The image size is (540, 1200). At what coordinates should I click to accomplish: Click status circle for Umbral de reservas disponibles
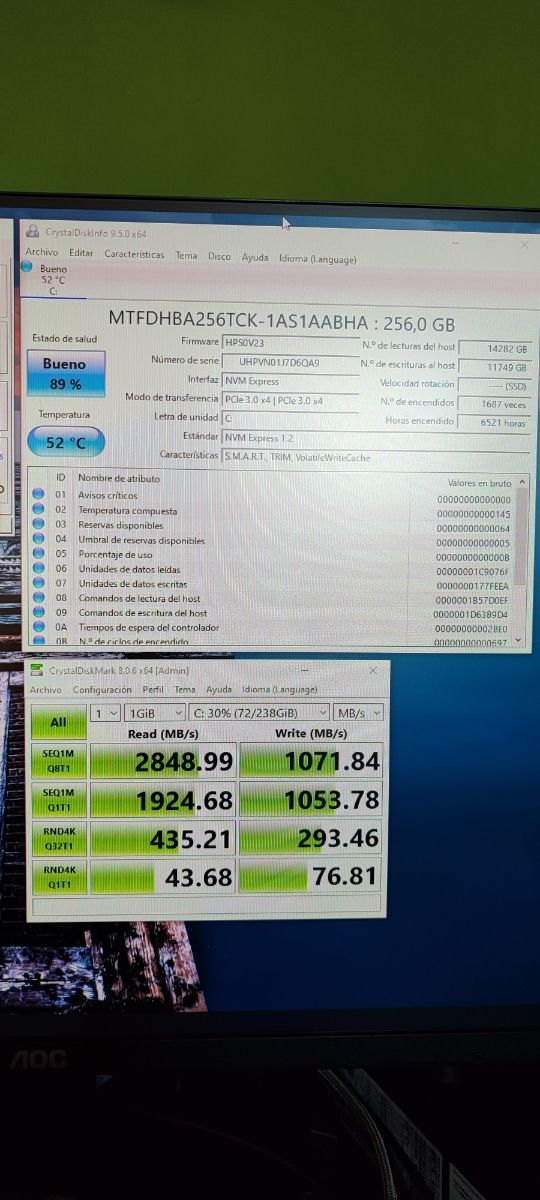pyautogui.click(x=38, y=538)
